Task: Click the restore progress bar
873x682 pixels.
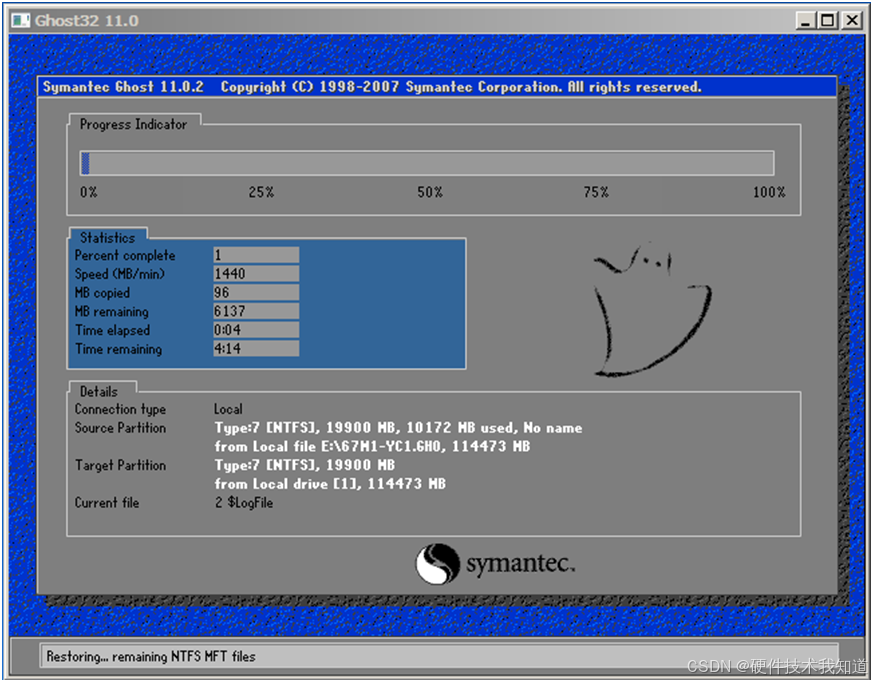Action: (x=427, y=163)
